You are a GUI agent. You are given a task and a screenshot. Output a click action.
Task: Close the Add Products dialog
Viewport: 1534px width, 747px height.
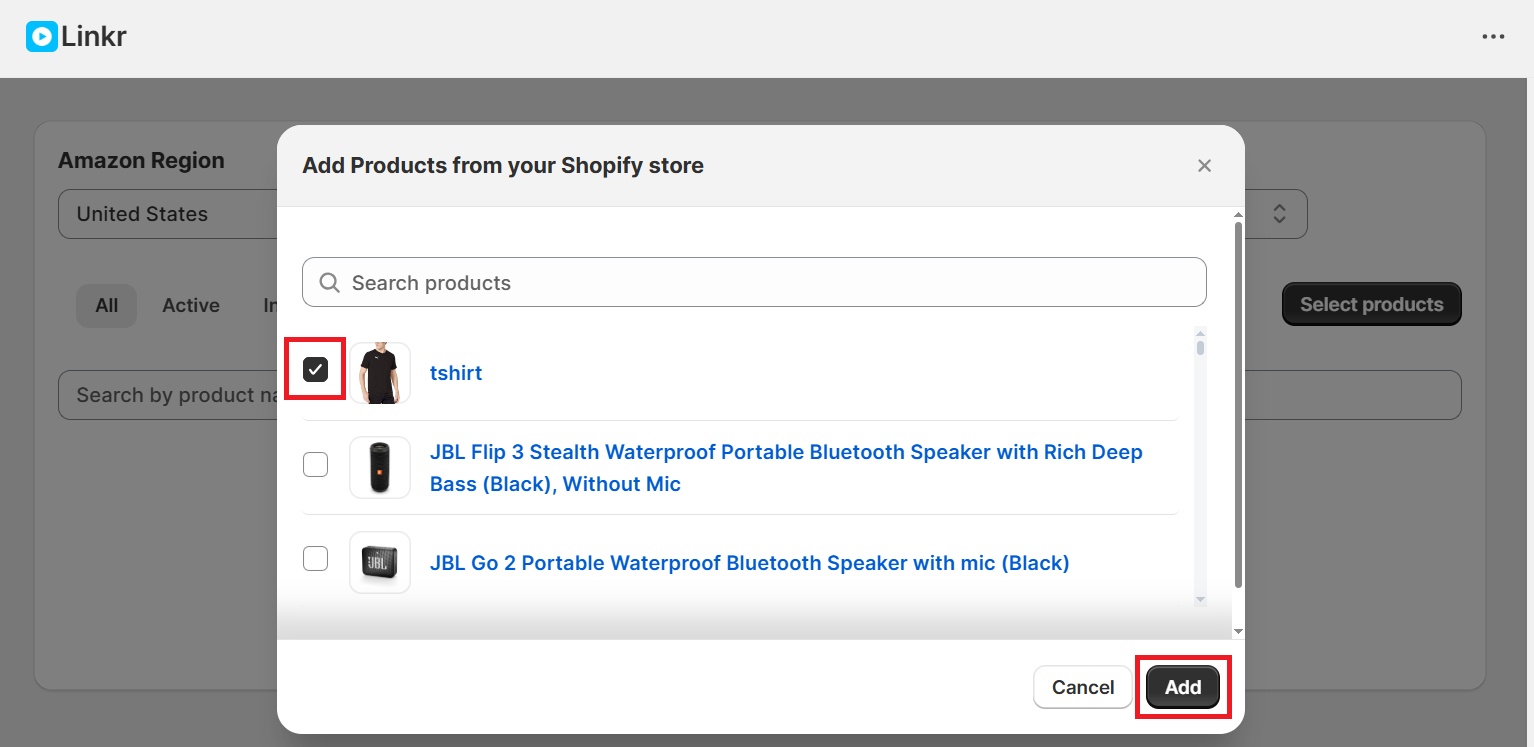click(x=1204, y=166)
